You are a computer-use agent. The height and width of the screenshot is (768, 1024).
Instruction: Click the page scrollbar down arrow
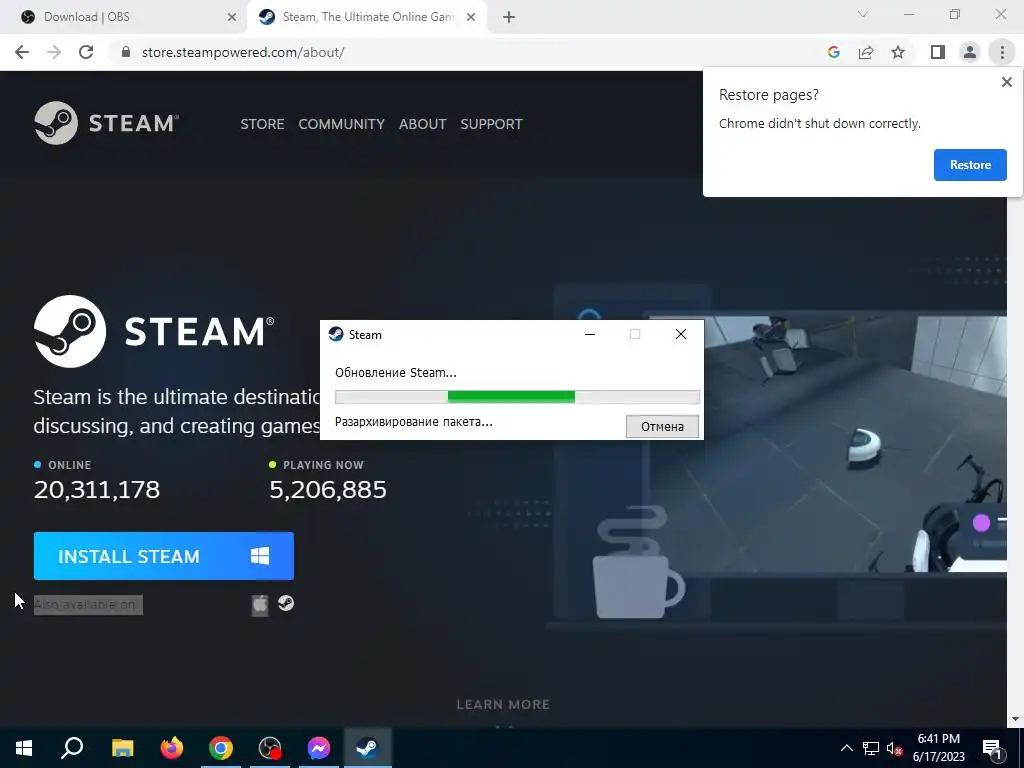1015,720
